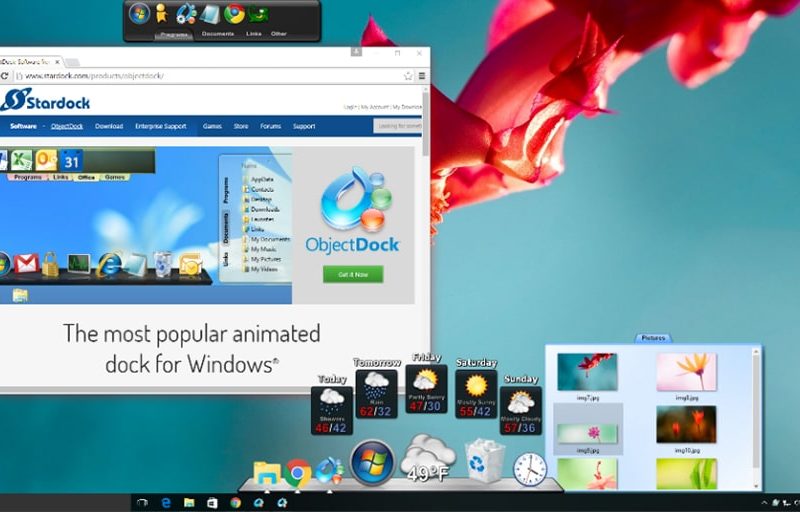Click the Pictures panel scroll up arrow
The height and width of the screenshot is (512, 800).
756,352
